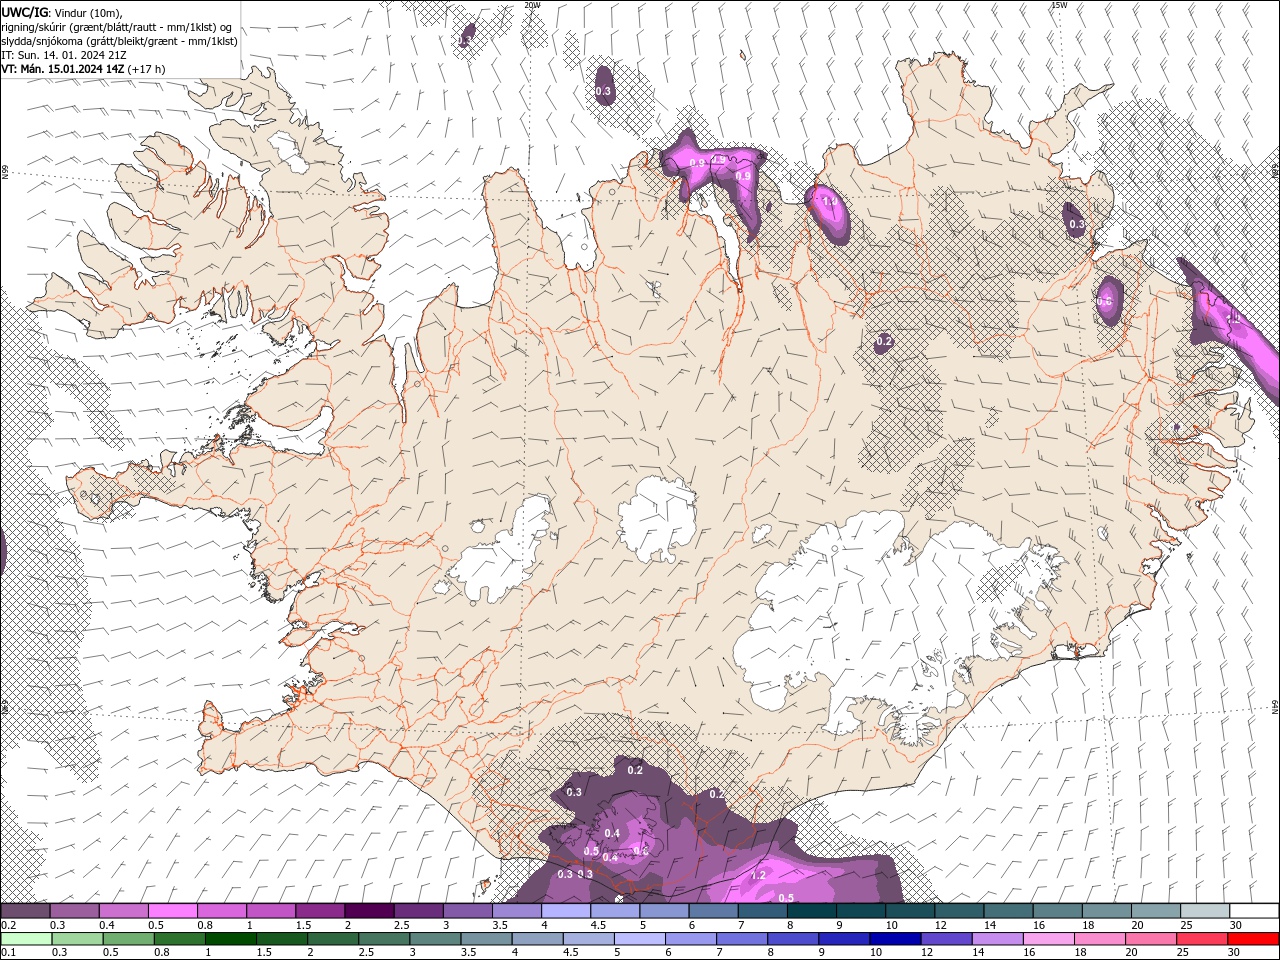Click the '18' label under snow scale

pos(1088,925)
